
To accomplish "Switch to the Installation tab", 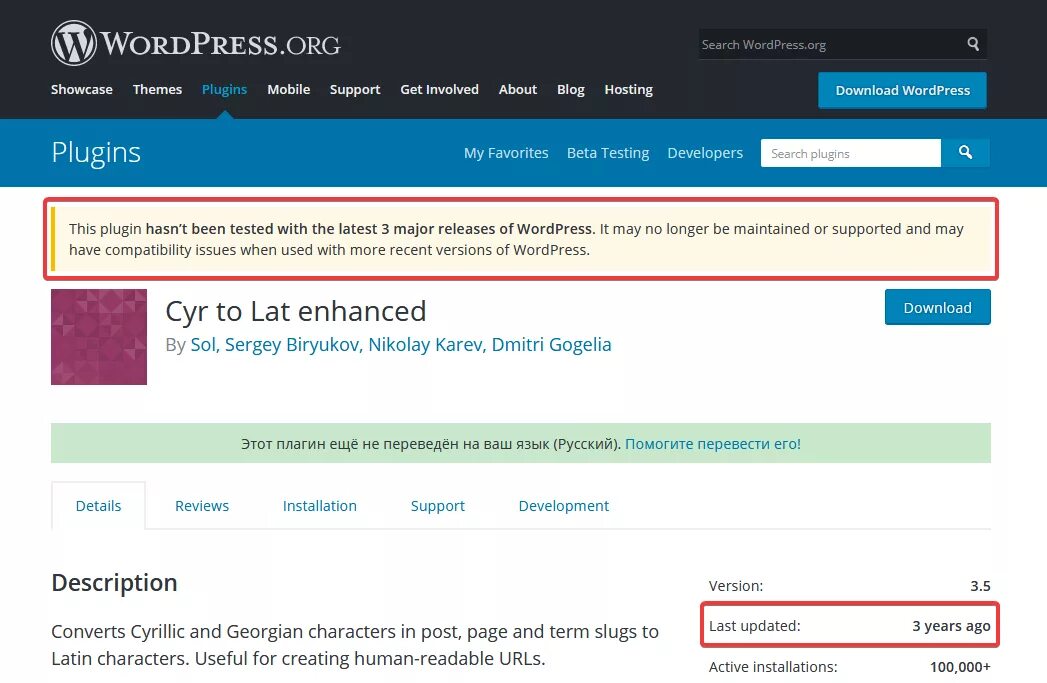I will pos(319,505).
